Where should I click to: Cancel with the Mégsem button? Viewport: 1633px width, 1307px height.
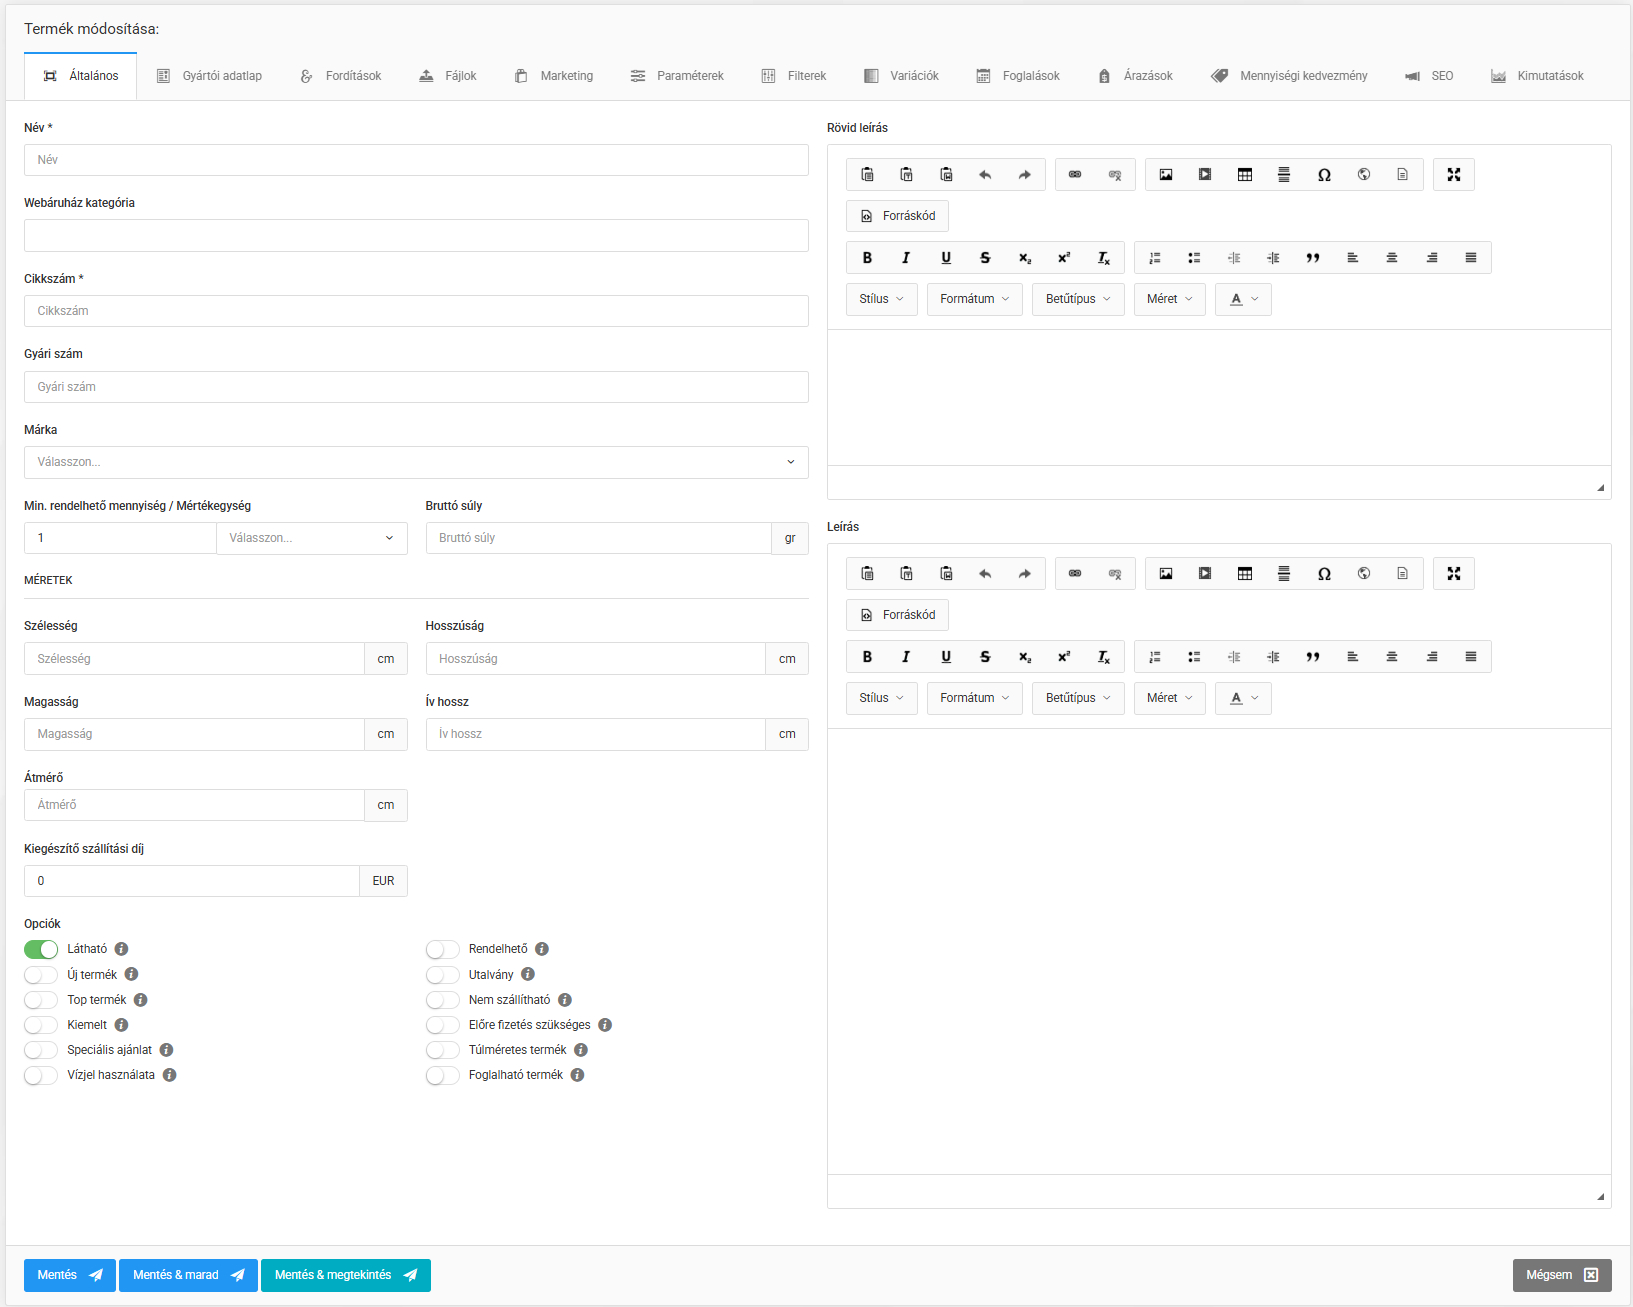[1561, 1275]
